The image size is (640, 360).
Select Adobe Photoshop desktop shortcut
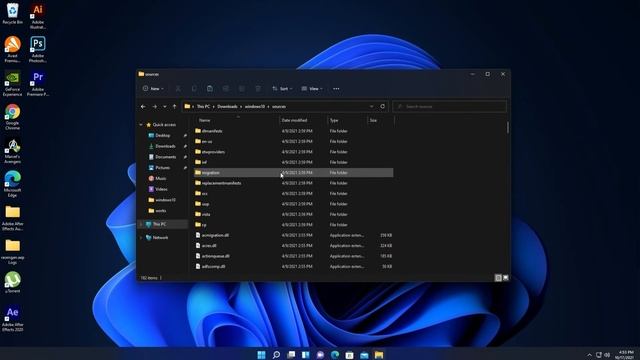point(38,49)
